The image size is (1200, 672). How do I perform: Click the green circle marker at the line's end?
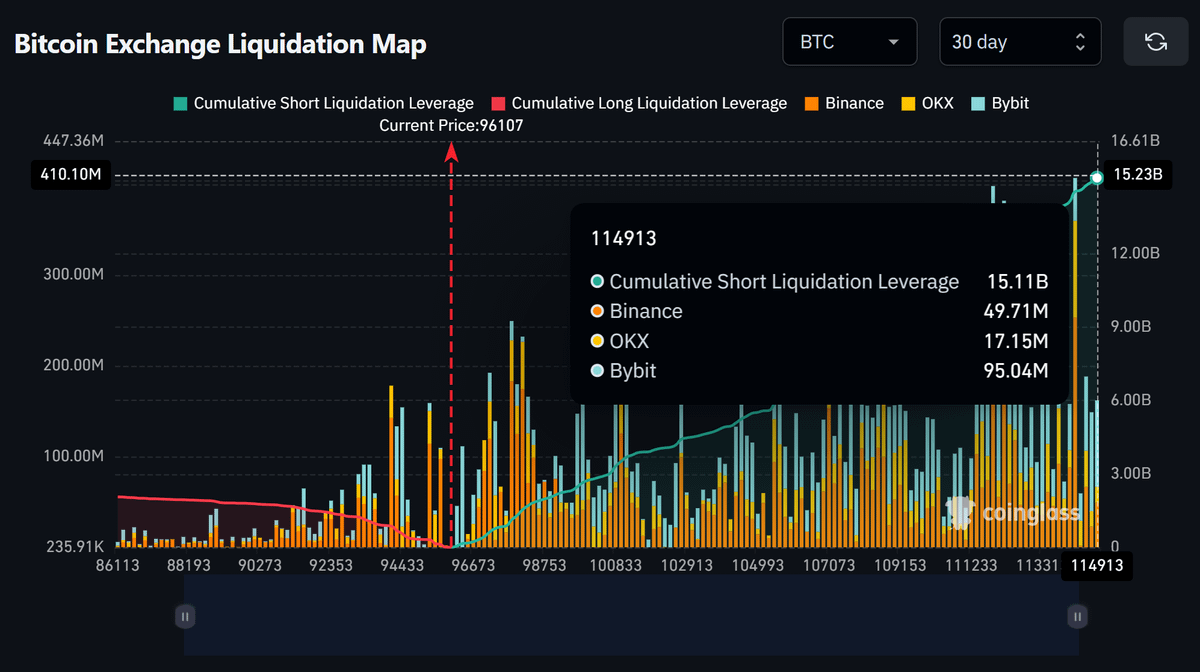1096,177
